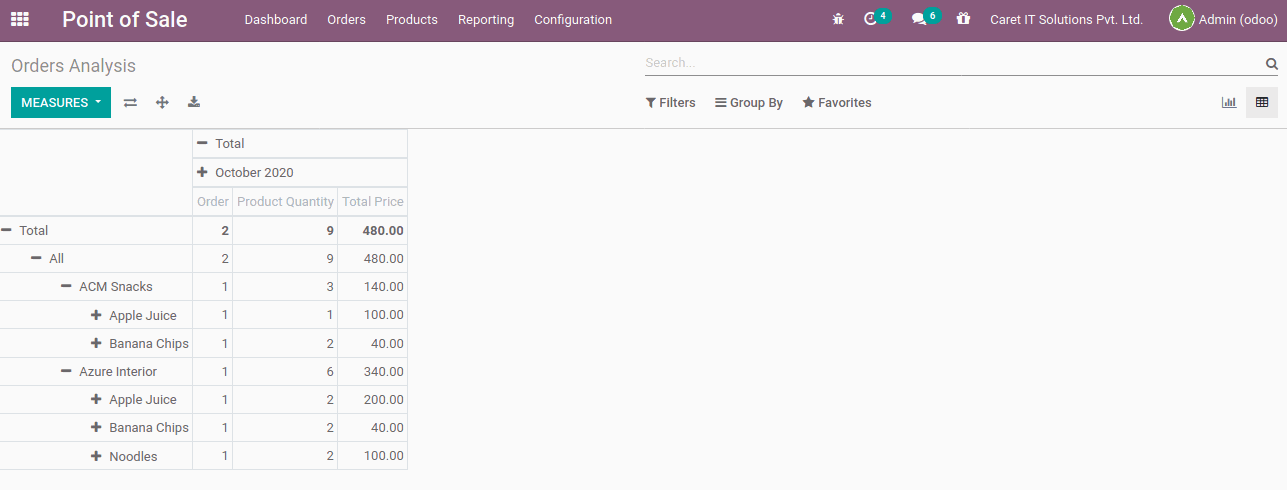Download the pivot table as xlsx

pos(194,102)
